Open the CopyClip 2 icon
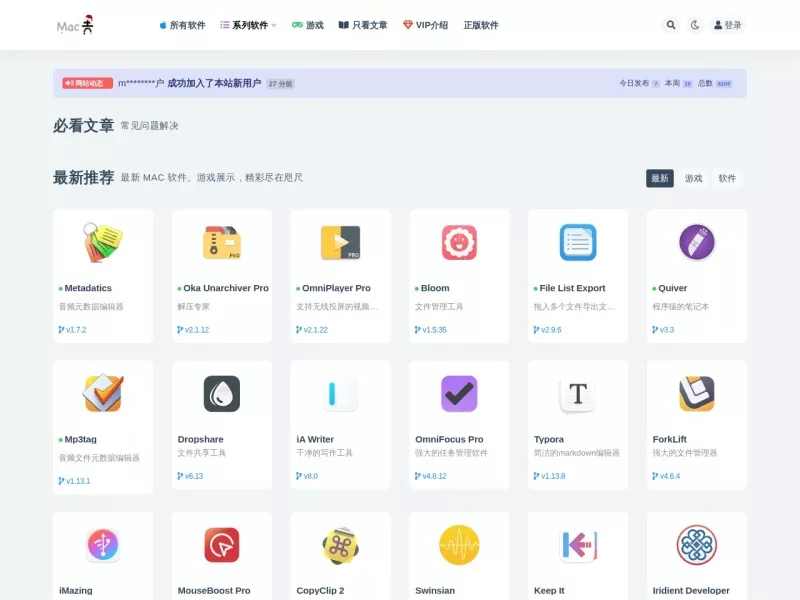 (x=340, y=545)
